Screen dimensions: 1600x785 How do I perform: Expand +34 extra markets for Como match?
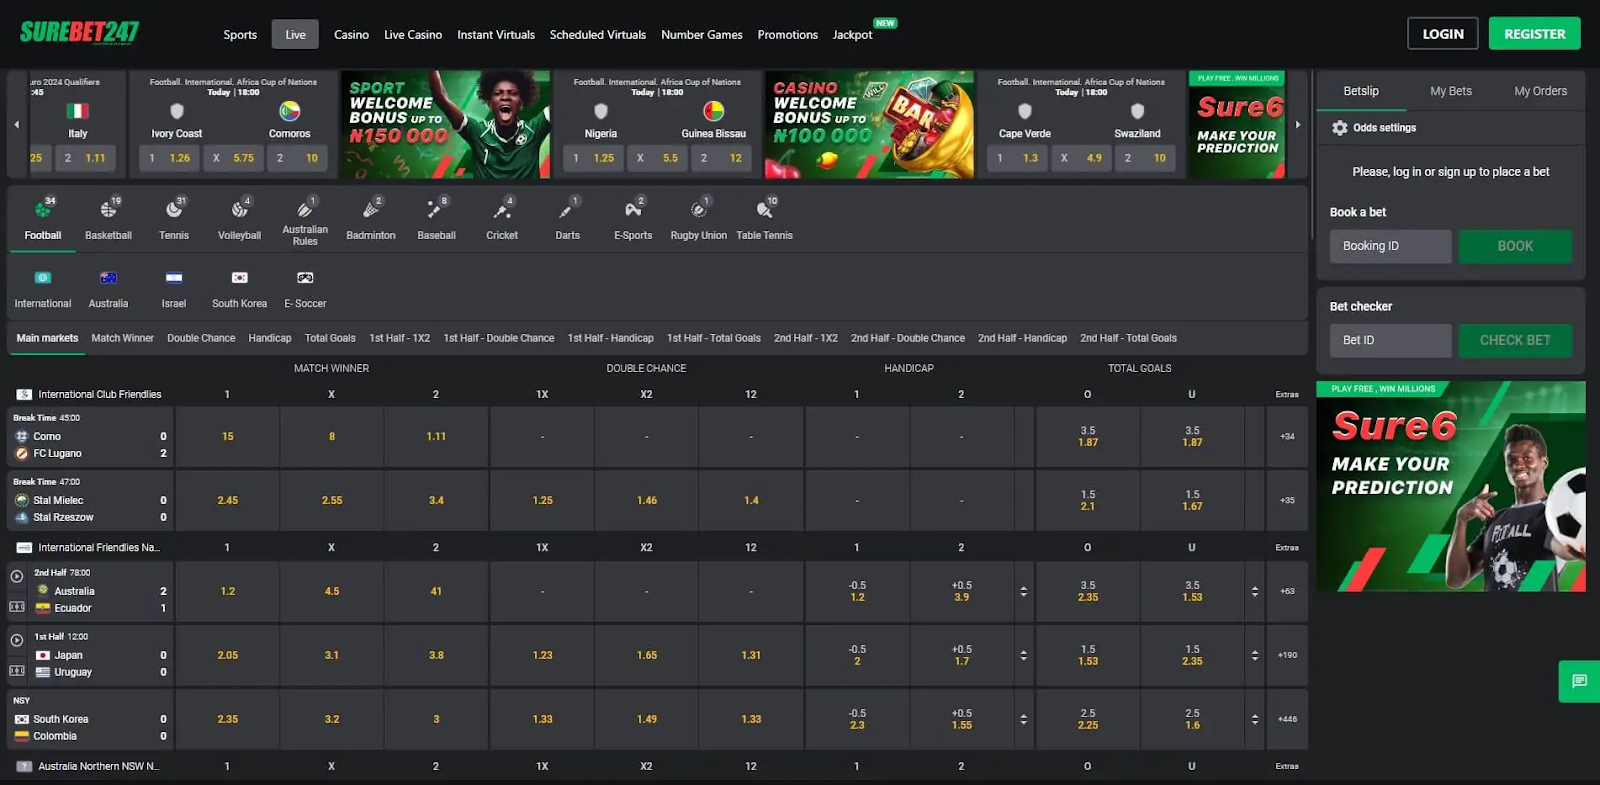[x=1287, y=437]
